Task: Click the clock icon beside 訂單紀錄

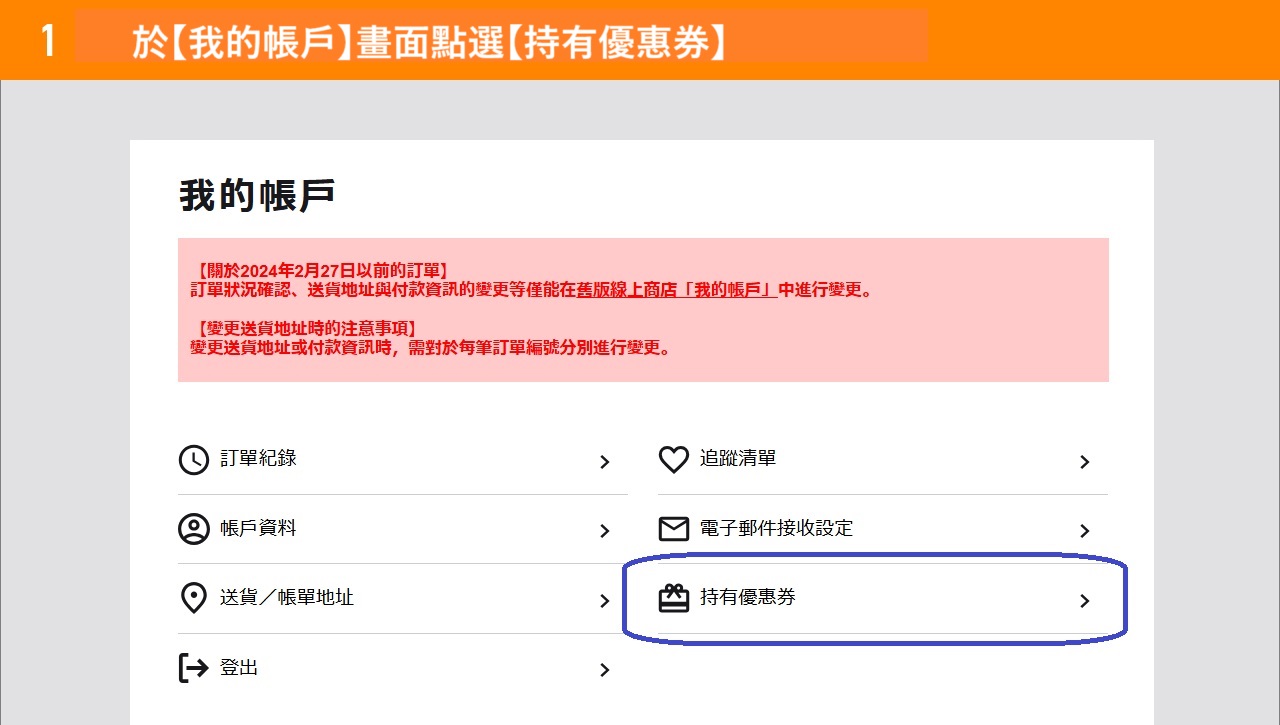Action: tap(193, 460)
